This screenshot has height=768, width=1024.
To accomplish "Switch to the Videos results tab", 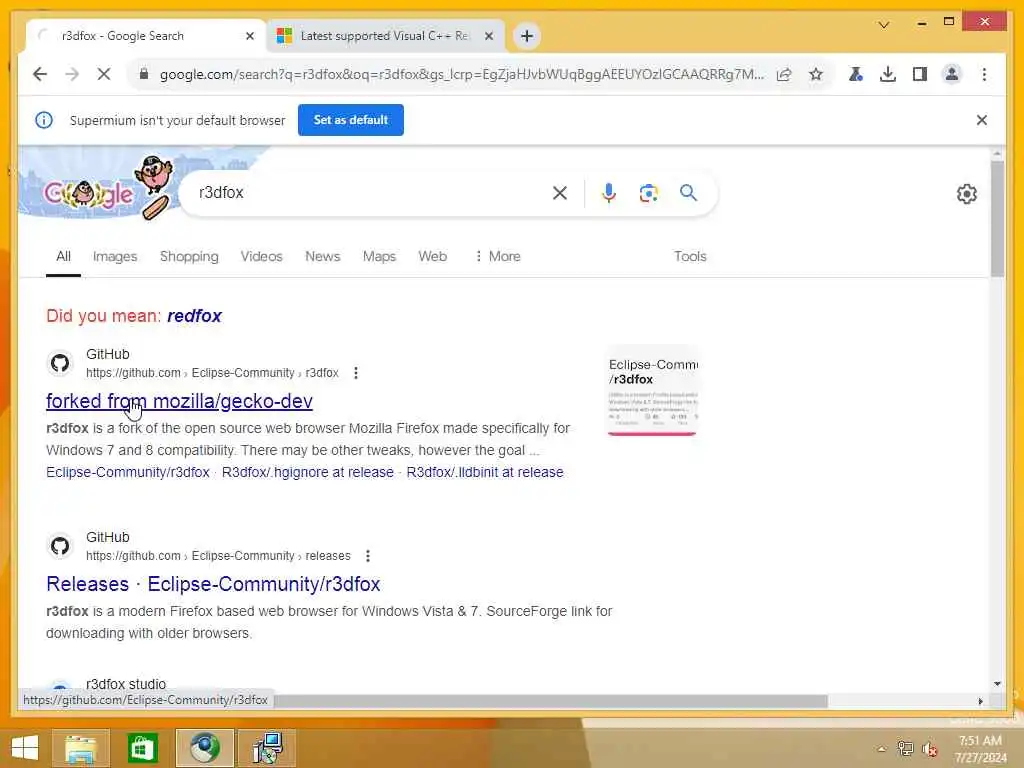I will click(261, 257).
